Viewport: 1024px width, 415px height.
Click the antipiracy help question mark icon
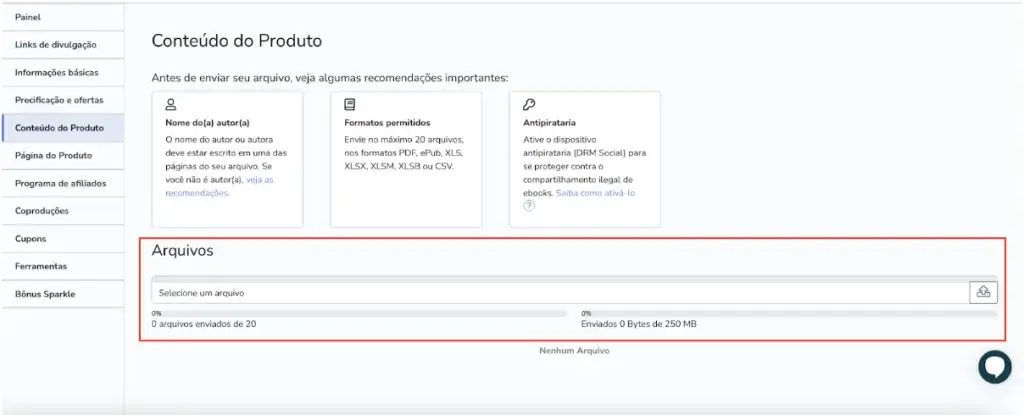pyautogui.click(x=529, y=206)
